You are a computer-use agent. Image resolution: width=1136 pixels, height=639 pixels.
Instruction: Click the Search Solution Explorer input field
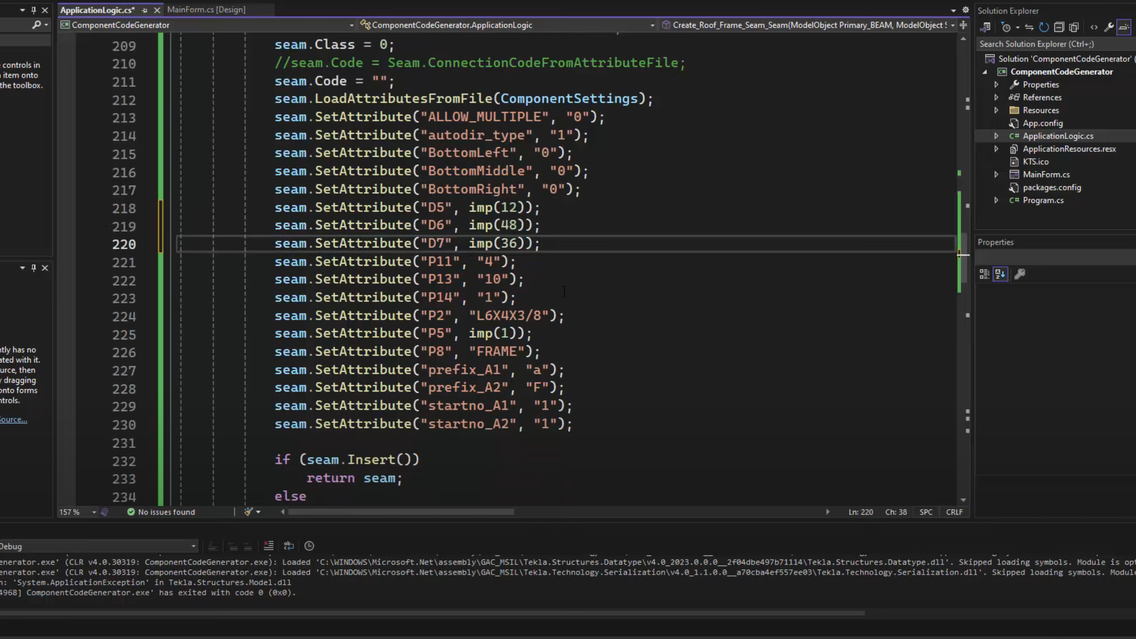(x=1050, y=44)
